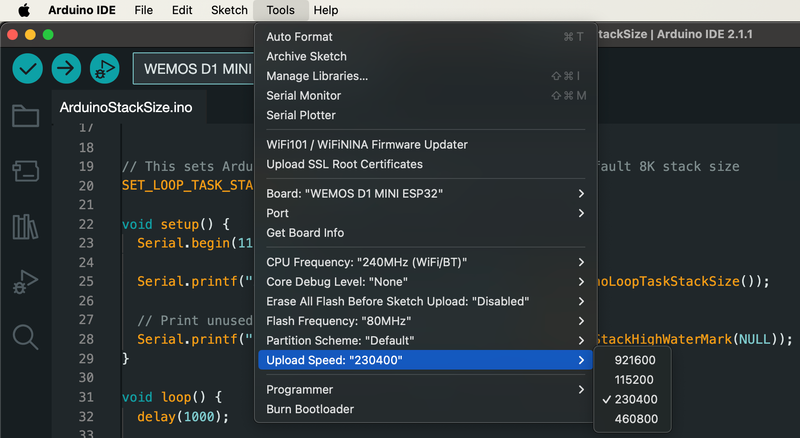Switch to the ArduinoStackSize.ino tab
The image size is (800, 438).
[126, 107]
